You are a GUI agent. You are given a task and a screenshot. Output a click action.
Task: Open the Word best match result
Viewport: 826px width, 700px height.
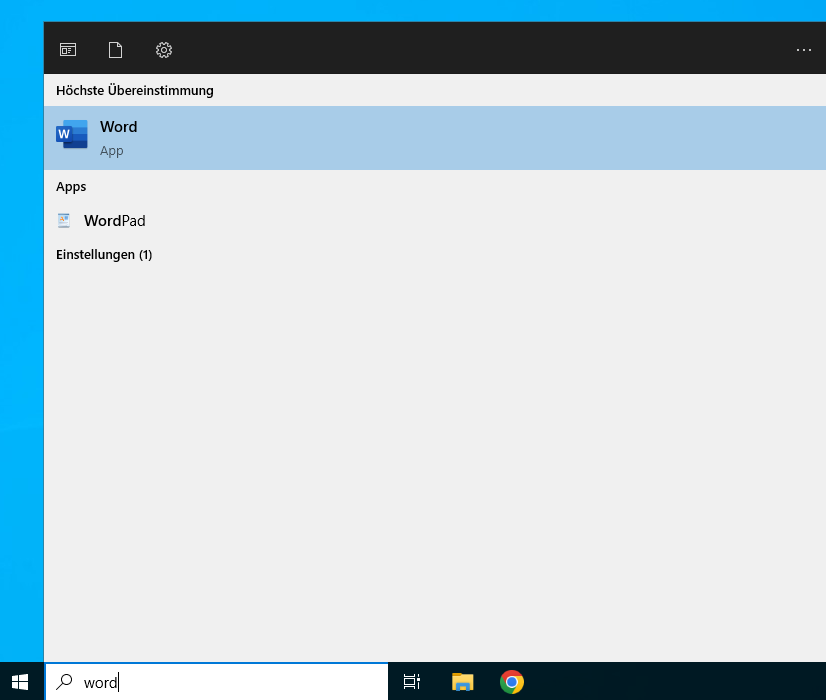300,138
